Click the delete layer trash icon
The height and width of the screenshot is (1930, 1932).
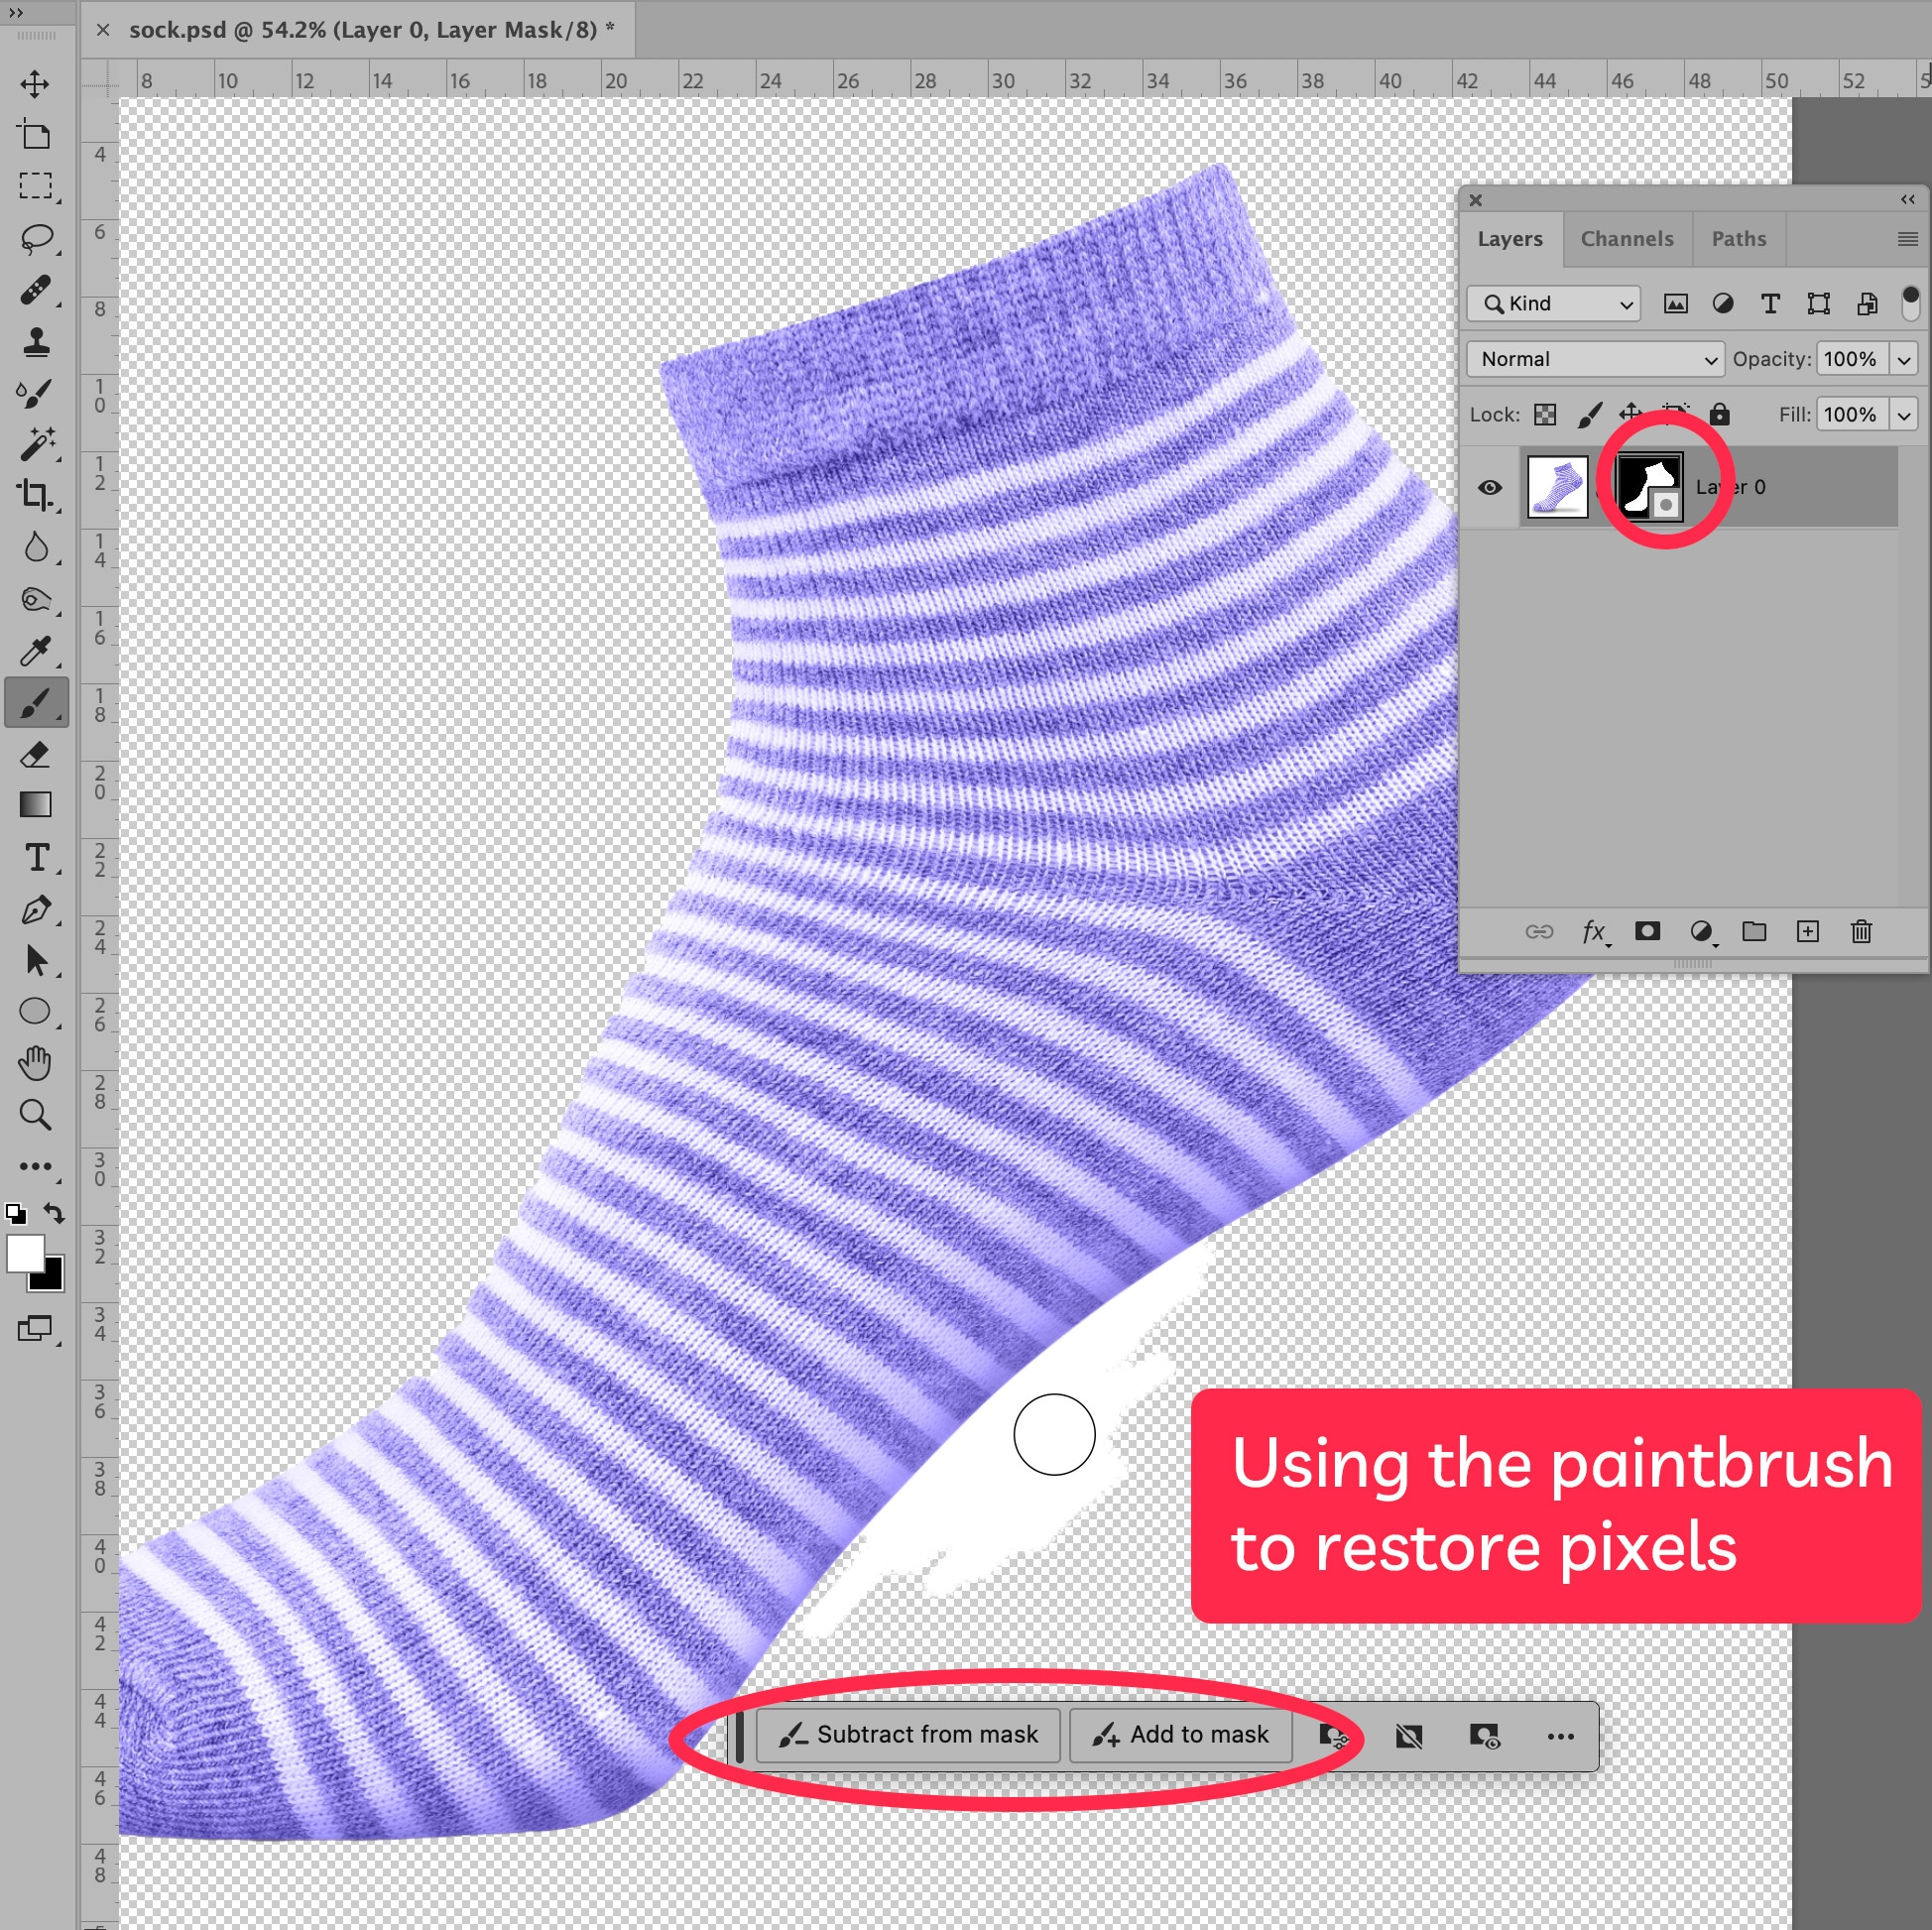point(1861,932)
